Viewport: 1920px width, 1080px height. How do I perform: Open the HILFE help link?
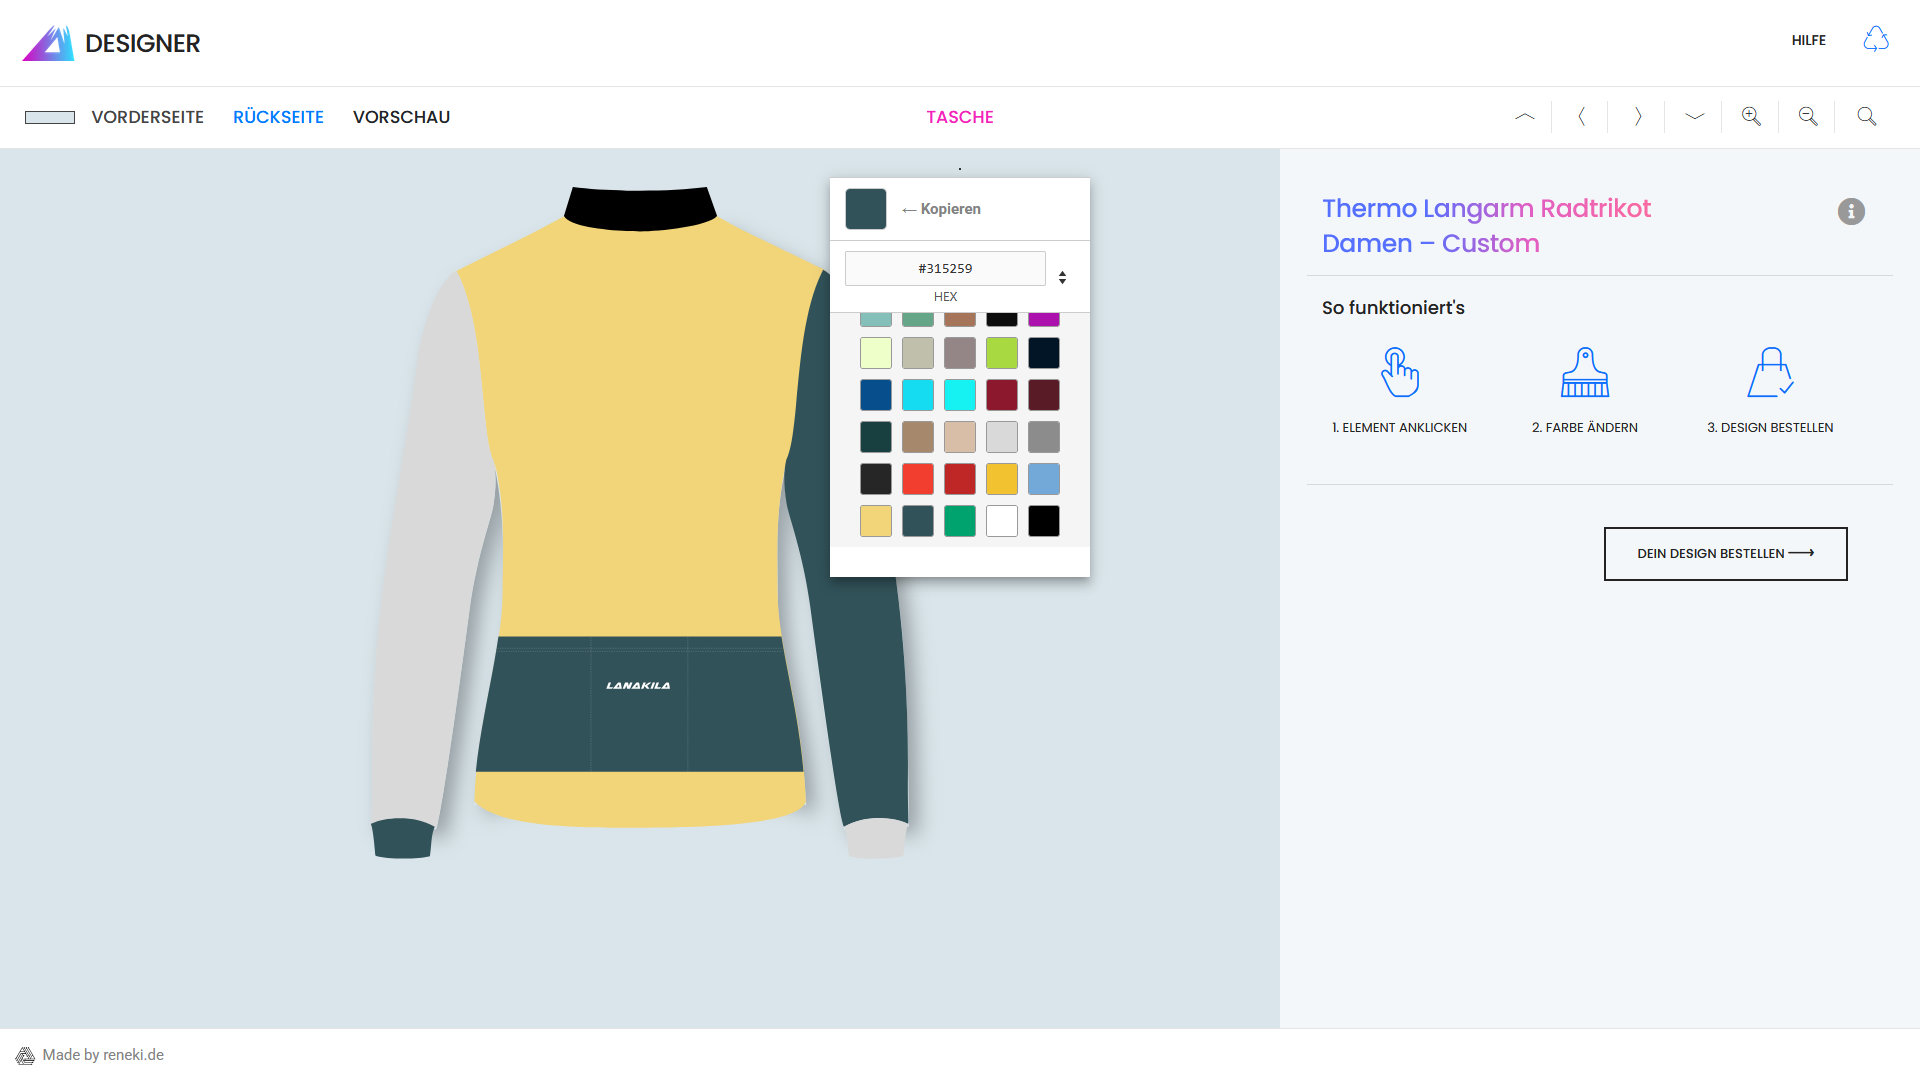[x=1808, y=40]
